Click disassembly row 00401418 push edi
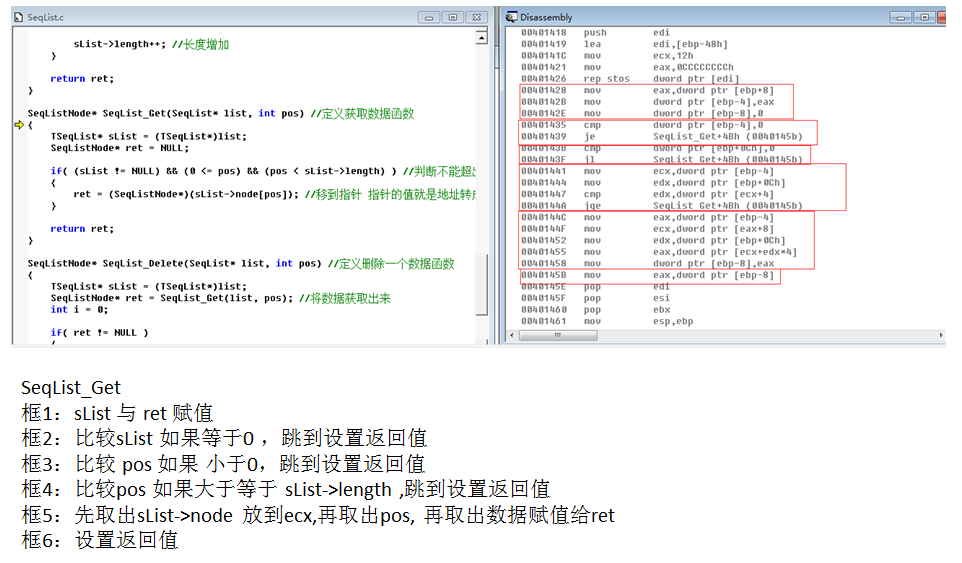The width and height of the screenshot is (962, 563). coord(596,33)
